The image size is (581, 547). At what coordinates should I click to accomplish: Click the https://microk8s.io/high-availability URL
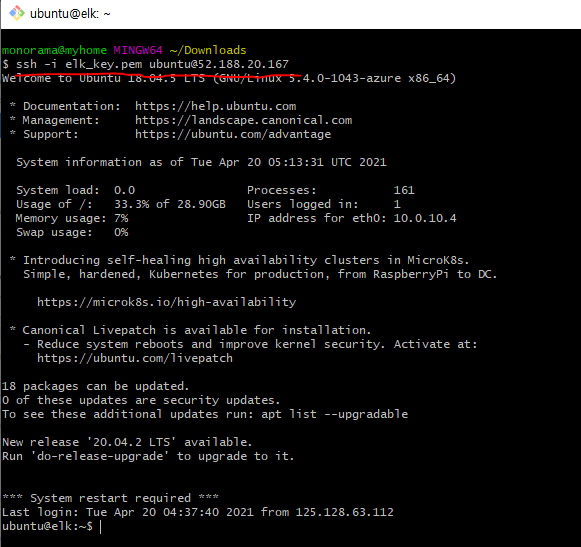click(x=166, y=302)
